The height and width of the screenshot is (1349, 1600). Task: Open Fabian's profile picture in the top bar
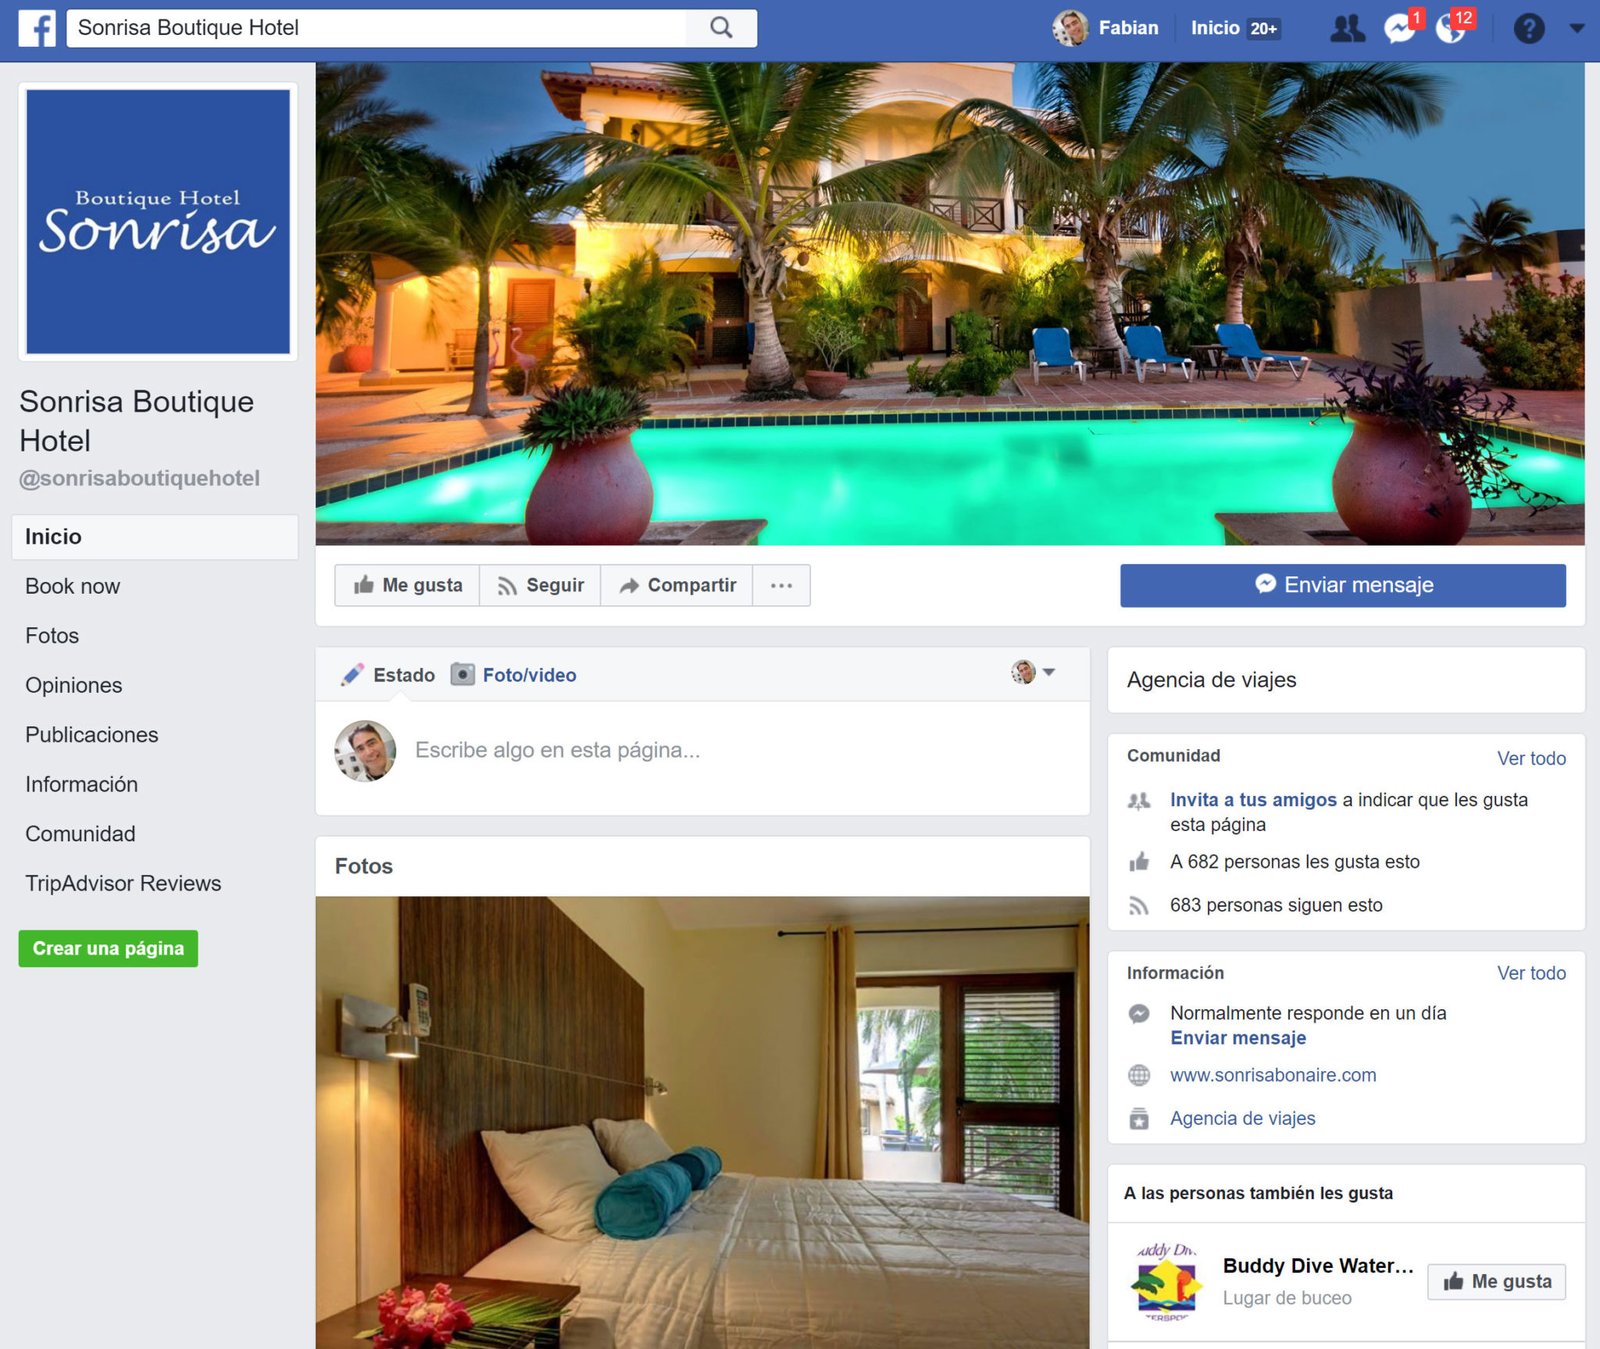1070,28
